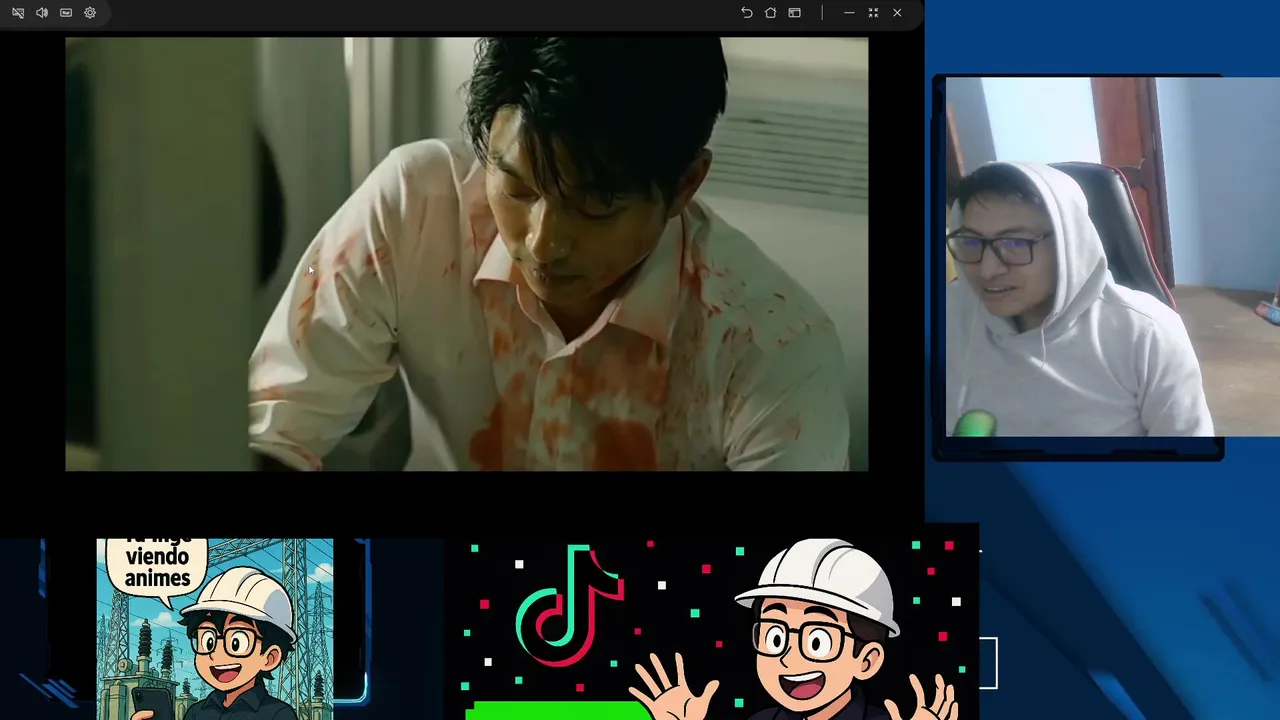
Task: Mute audio with the speaker icon
Action: (x=42, y=13)
